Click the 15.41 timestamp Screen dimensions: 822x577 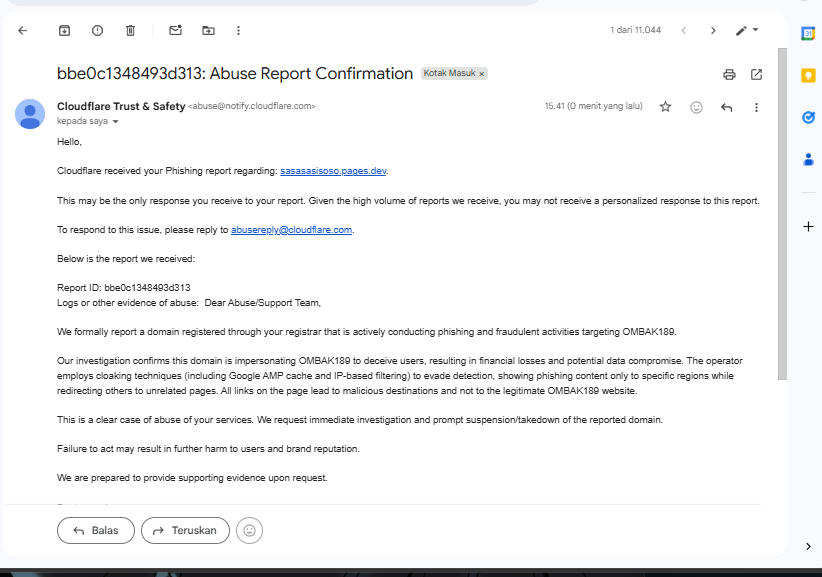point(593,106)
